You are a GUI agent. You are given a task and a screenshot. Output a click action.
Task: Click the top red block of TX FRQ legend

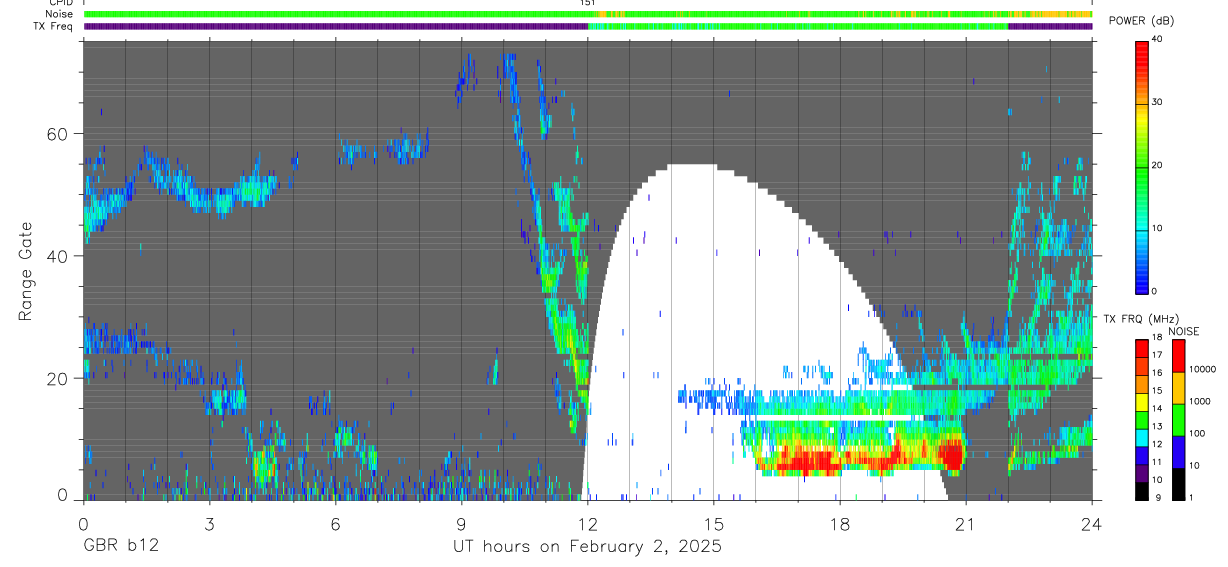point(1142,349)
